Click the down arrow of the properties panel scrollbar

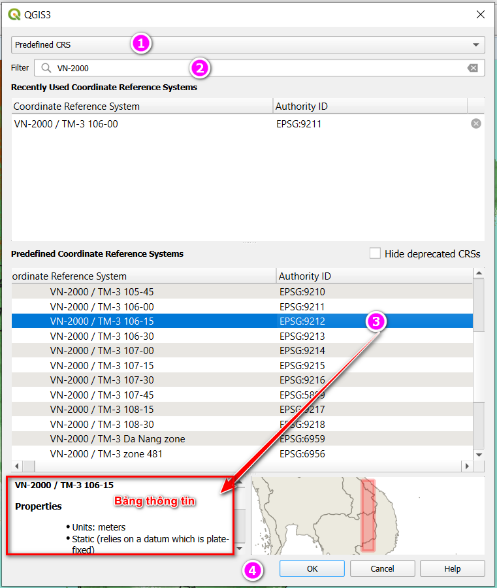(239, 549)
